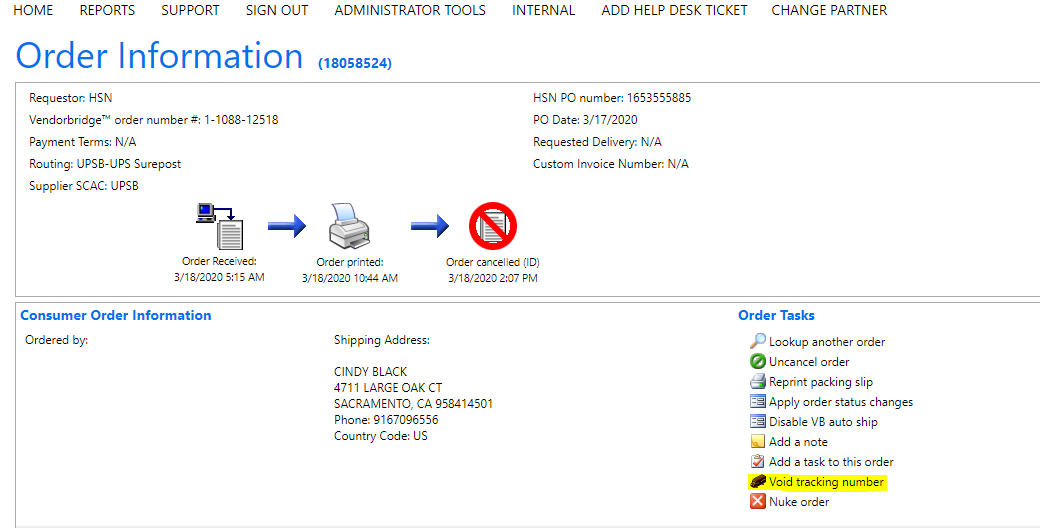Click the HSN PO number 1653555885 text
The height and width of the screenshot is (528, 1040).
pos(612,98)
